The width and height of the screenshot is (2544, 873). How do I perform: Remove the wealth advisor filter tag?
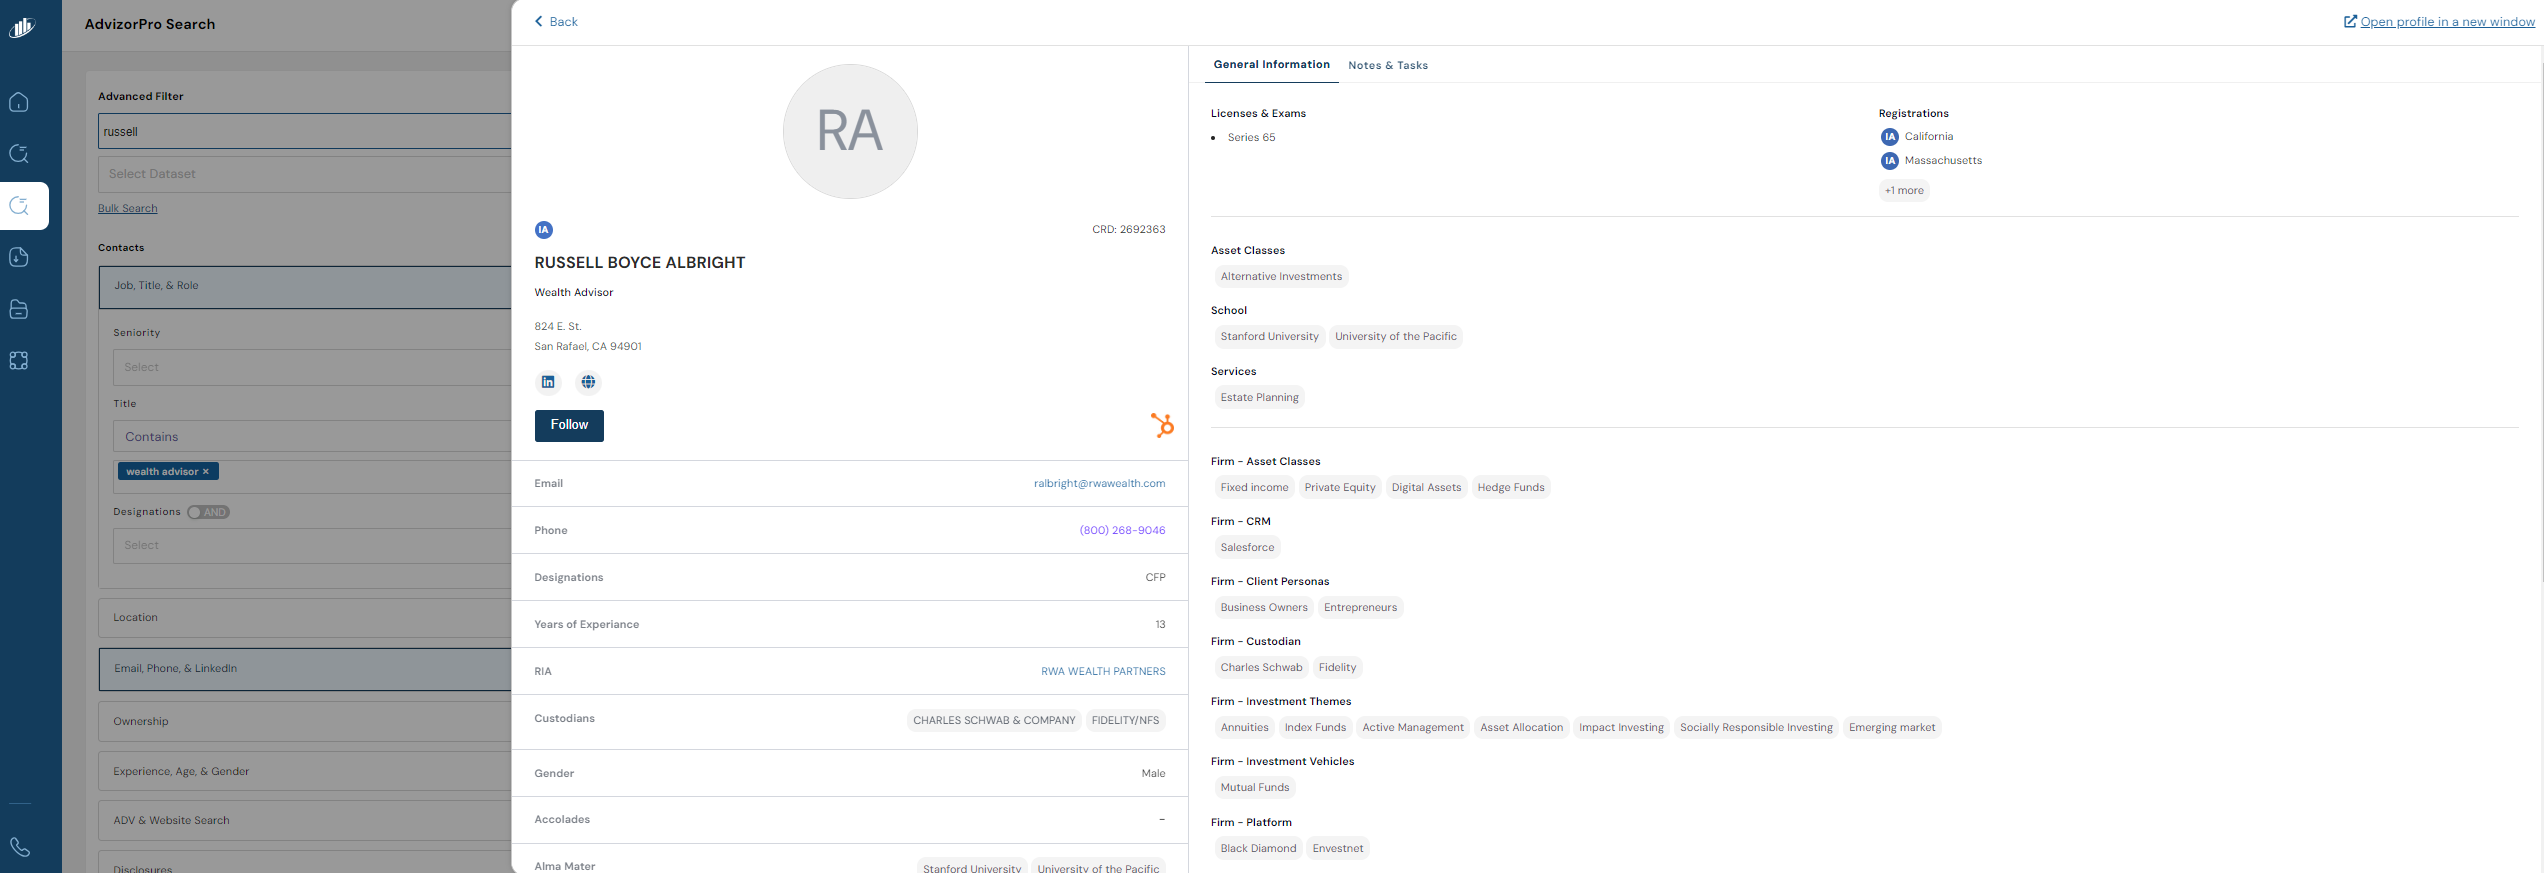point(206,472)
